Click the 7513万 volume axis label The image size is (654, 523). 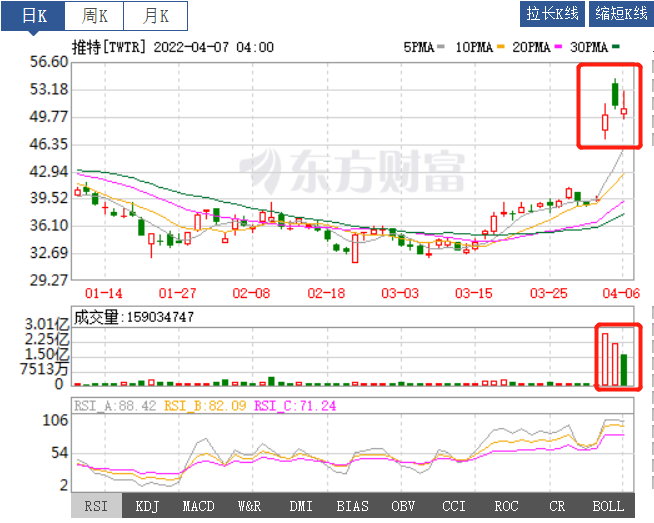[x=45, y=369]
